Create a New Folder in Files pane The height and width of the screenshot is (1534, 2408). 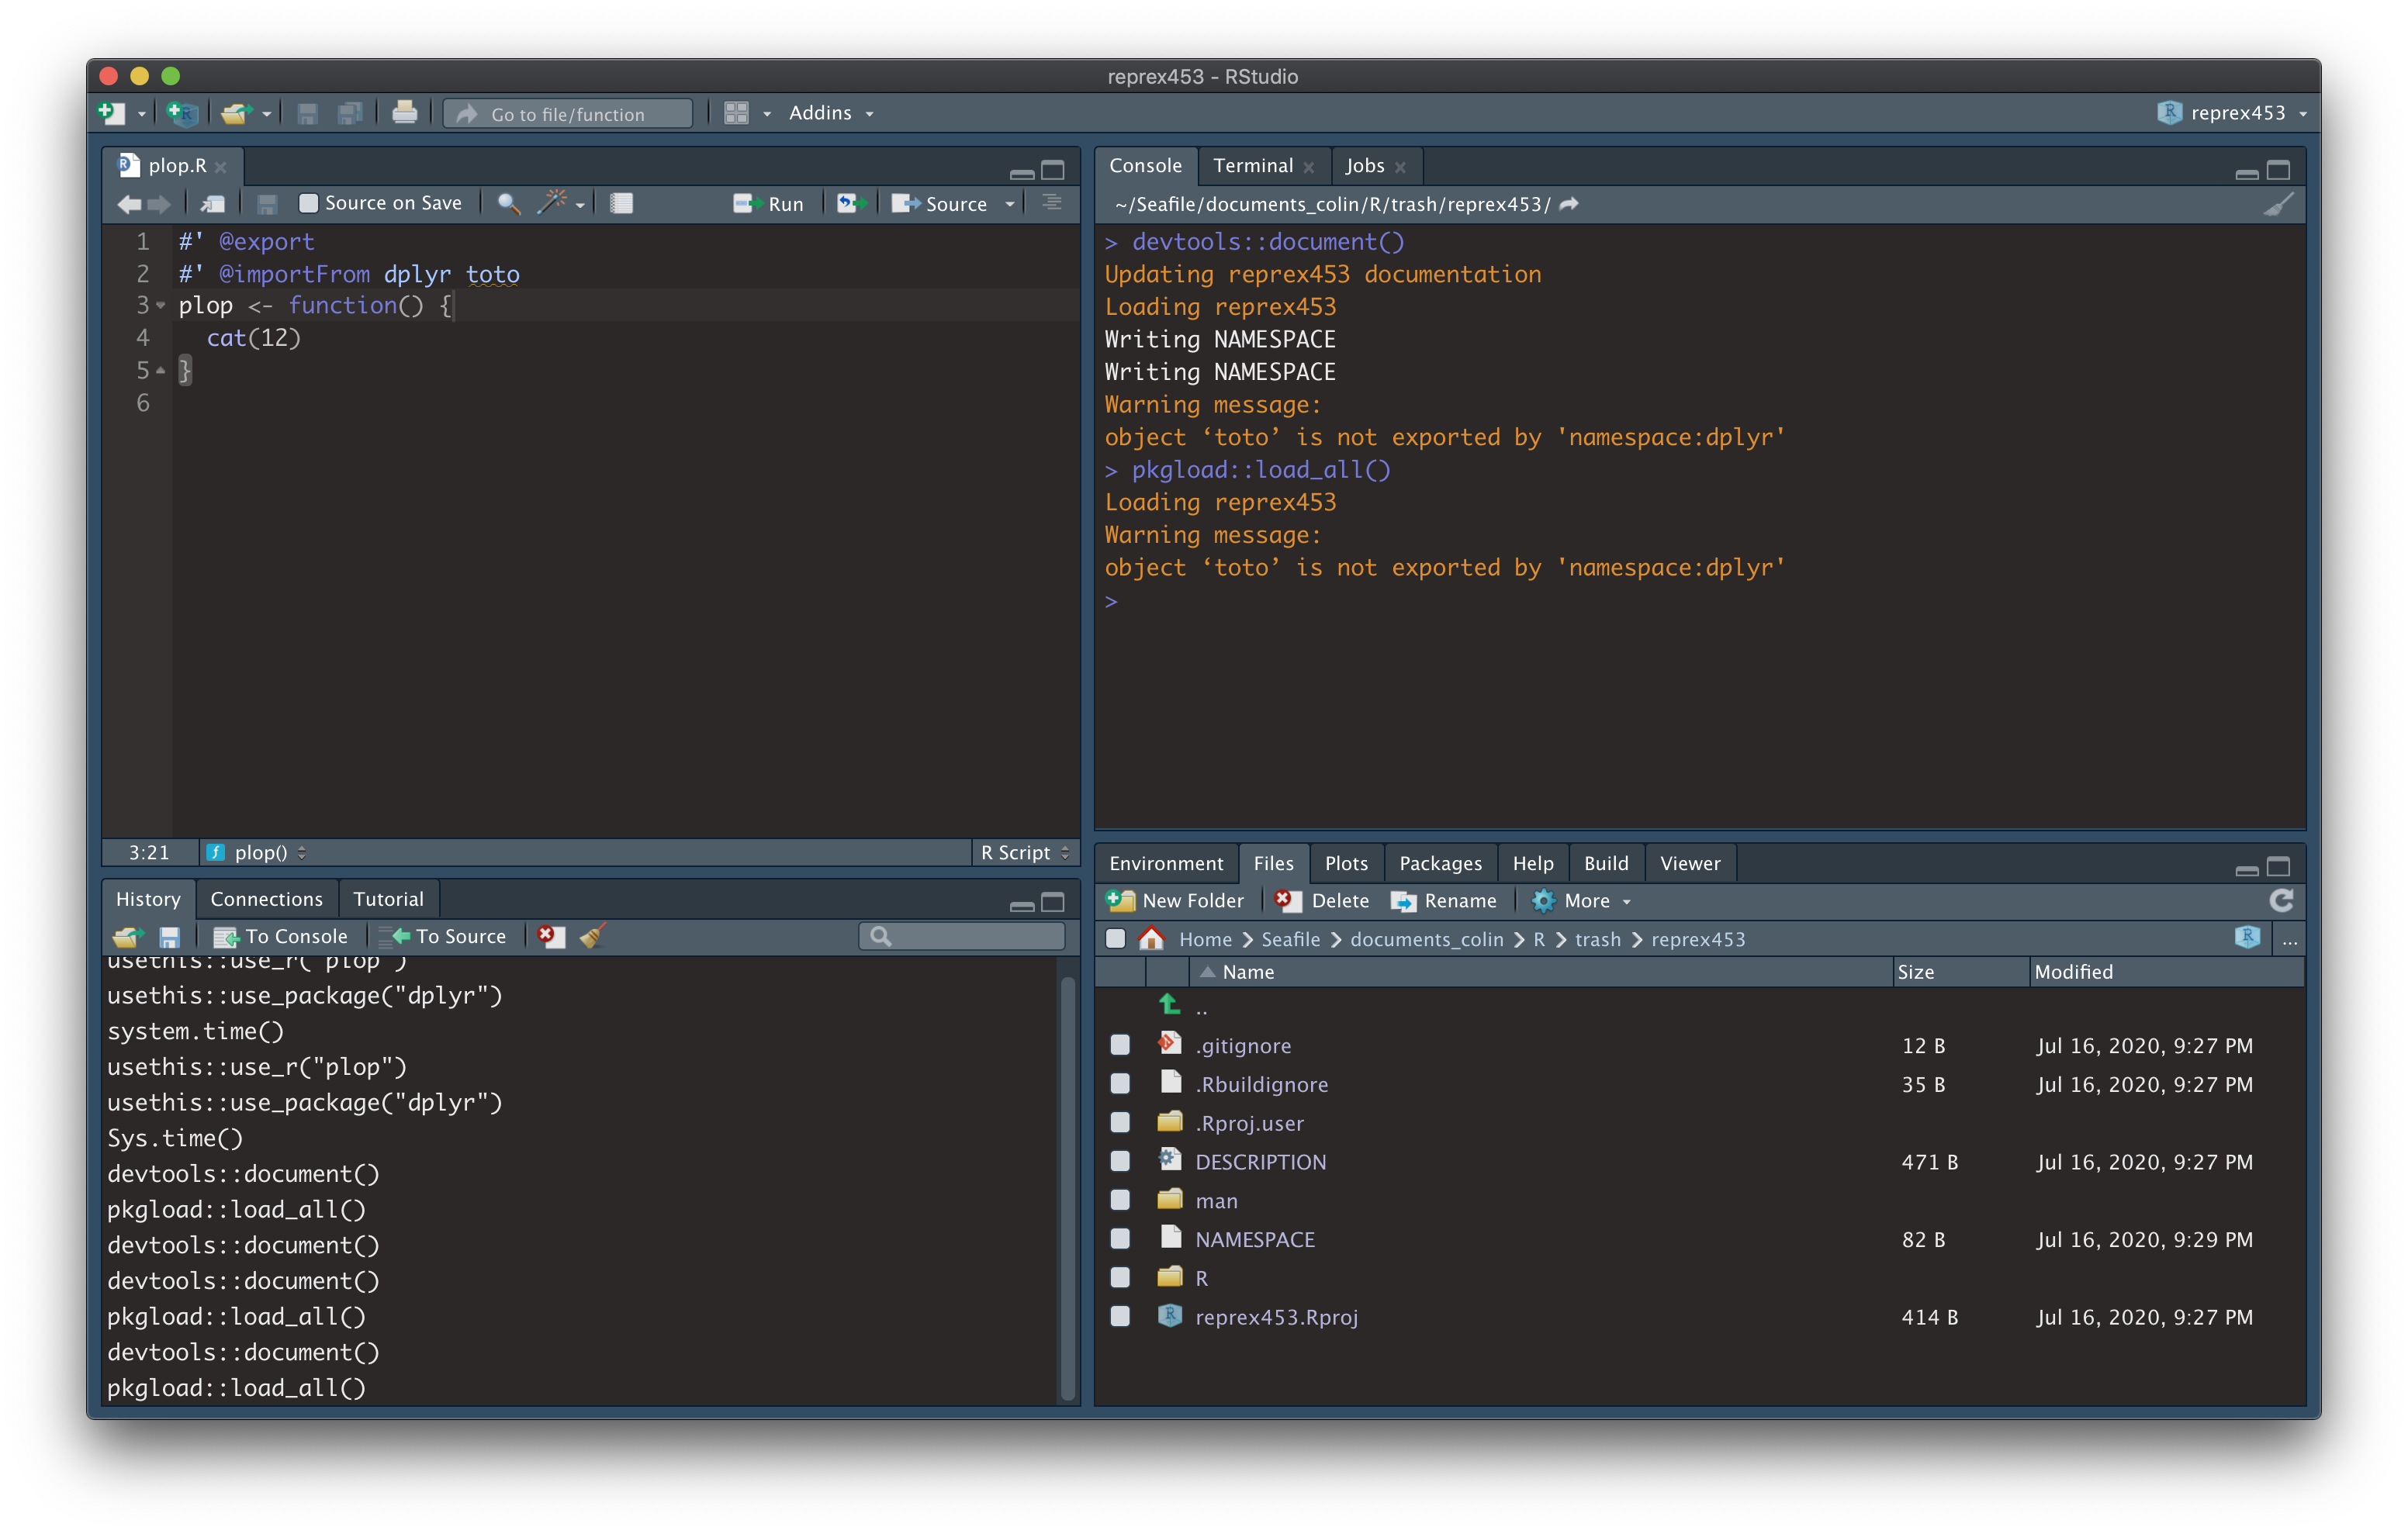click(x=1177, y=901)
